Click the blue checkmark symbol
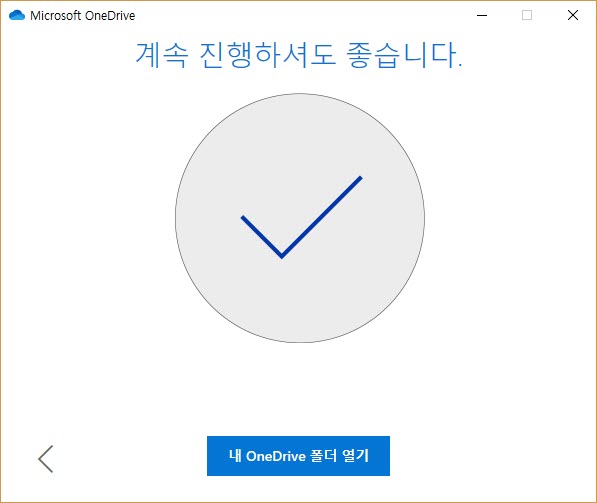This screenshot has height=503, width=597. pos(301,217)
